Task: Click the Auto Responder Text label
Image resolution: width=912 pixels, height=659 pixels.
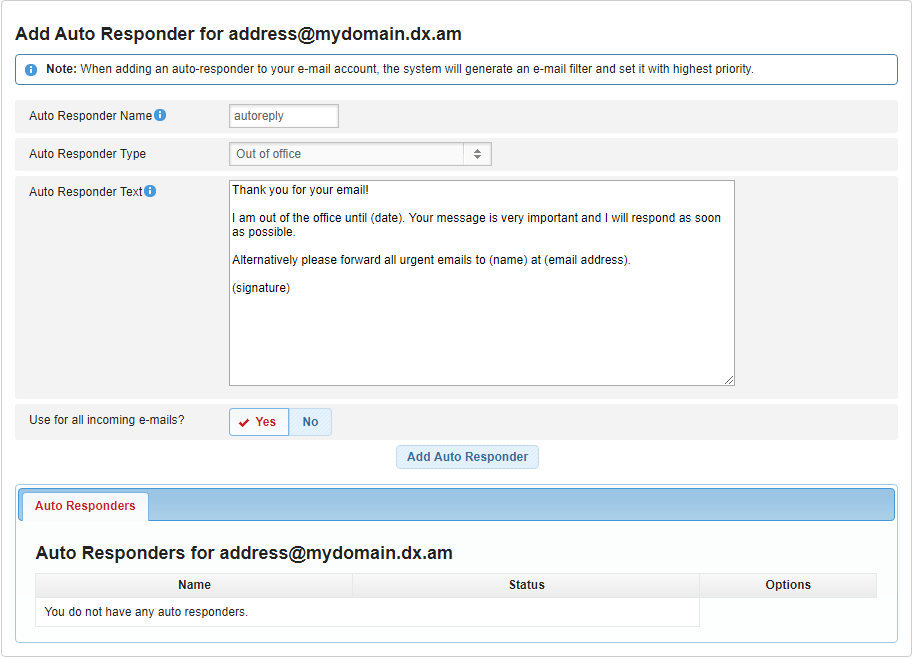Action: [85, 192]
